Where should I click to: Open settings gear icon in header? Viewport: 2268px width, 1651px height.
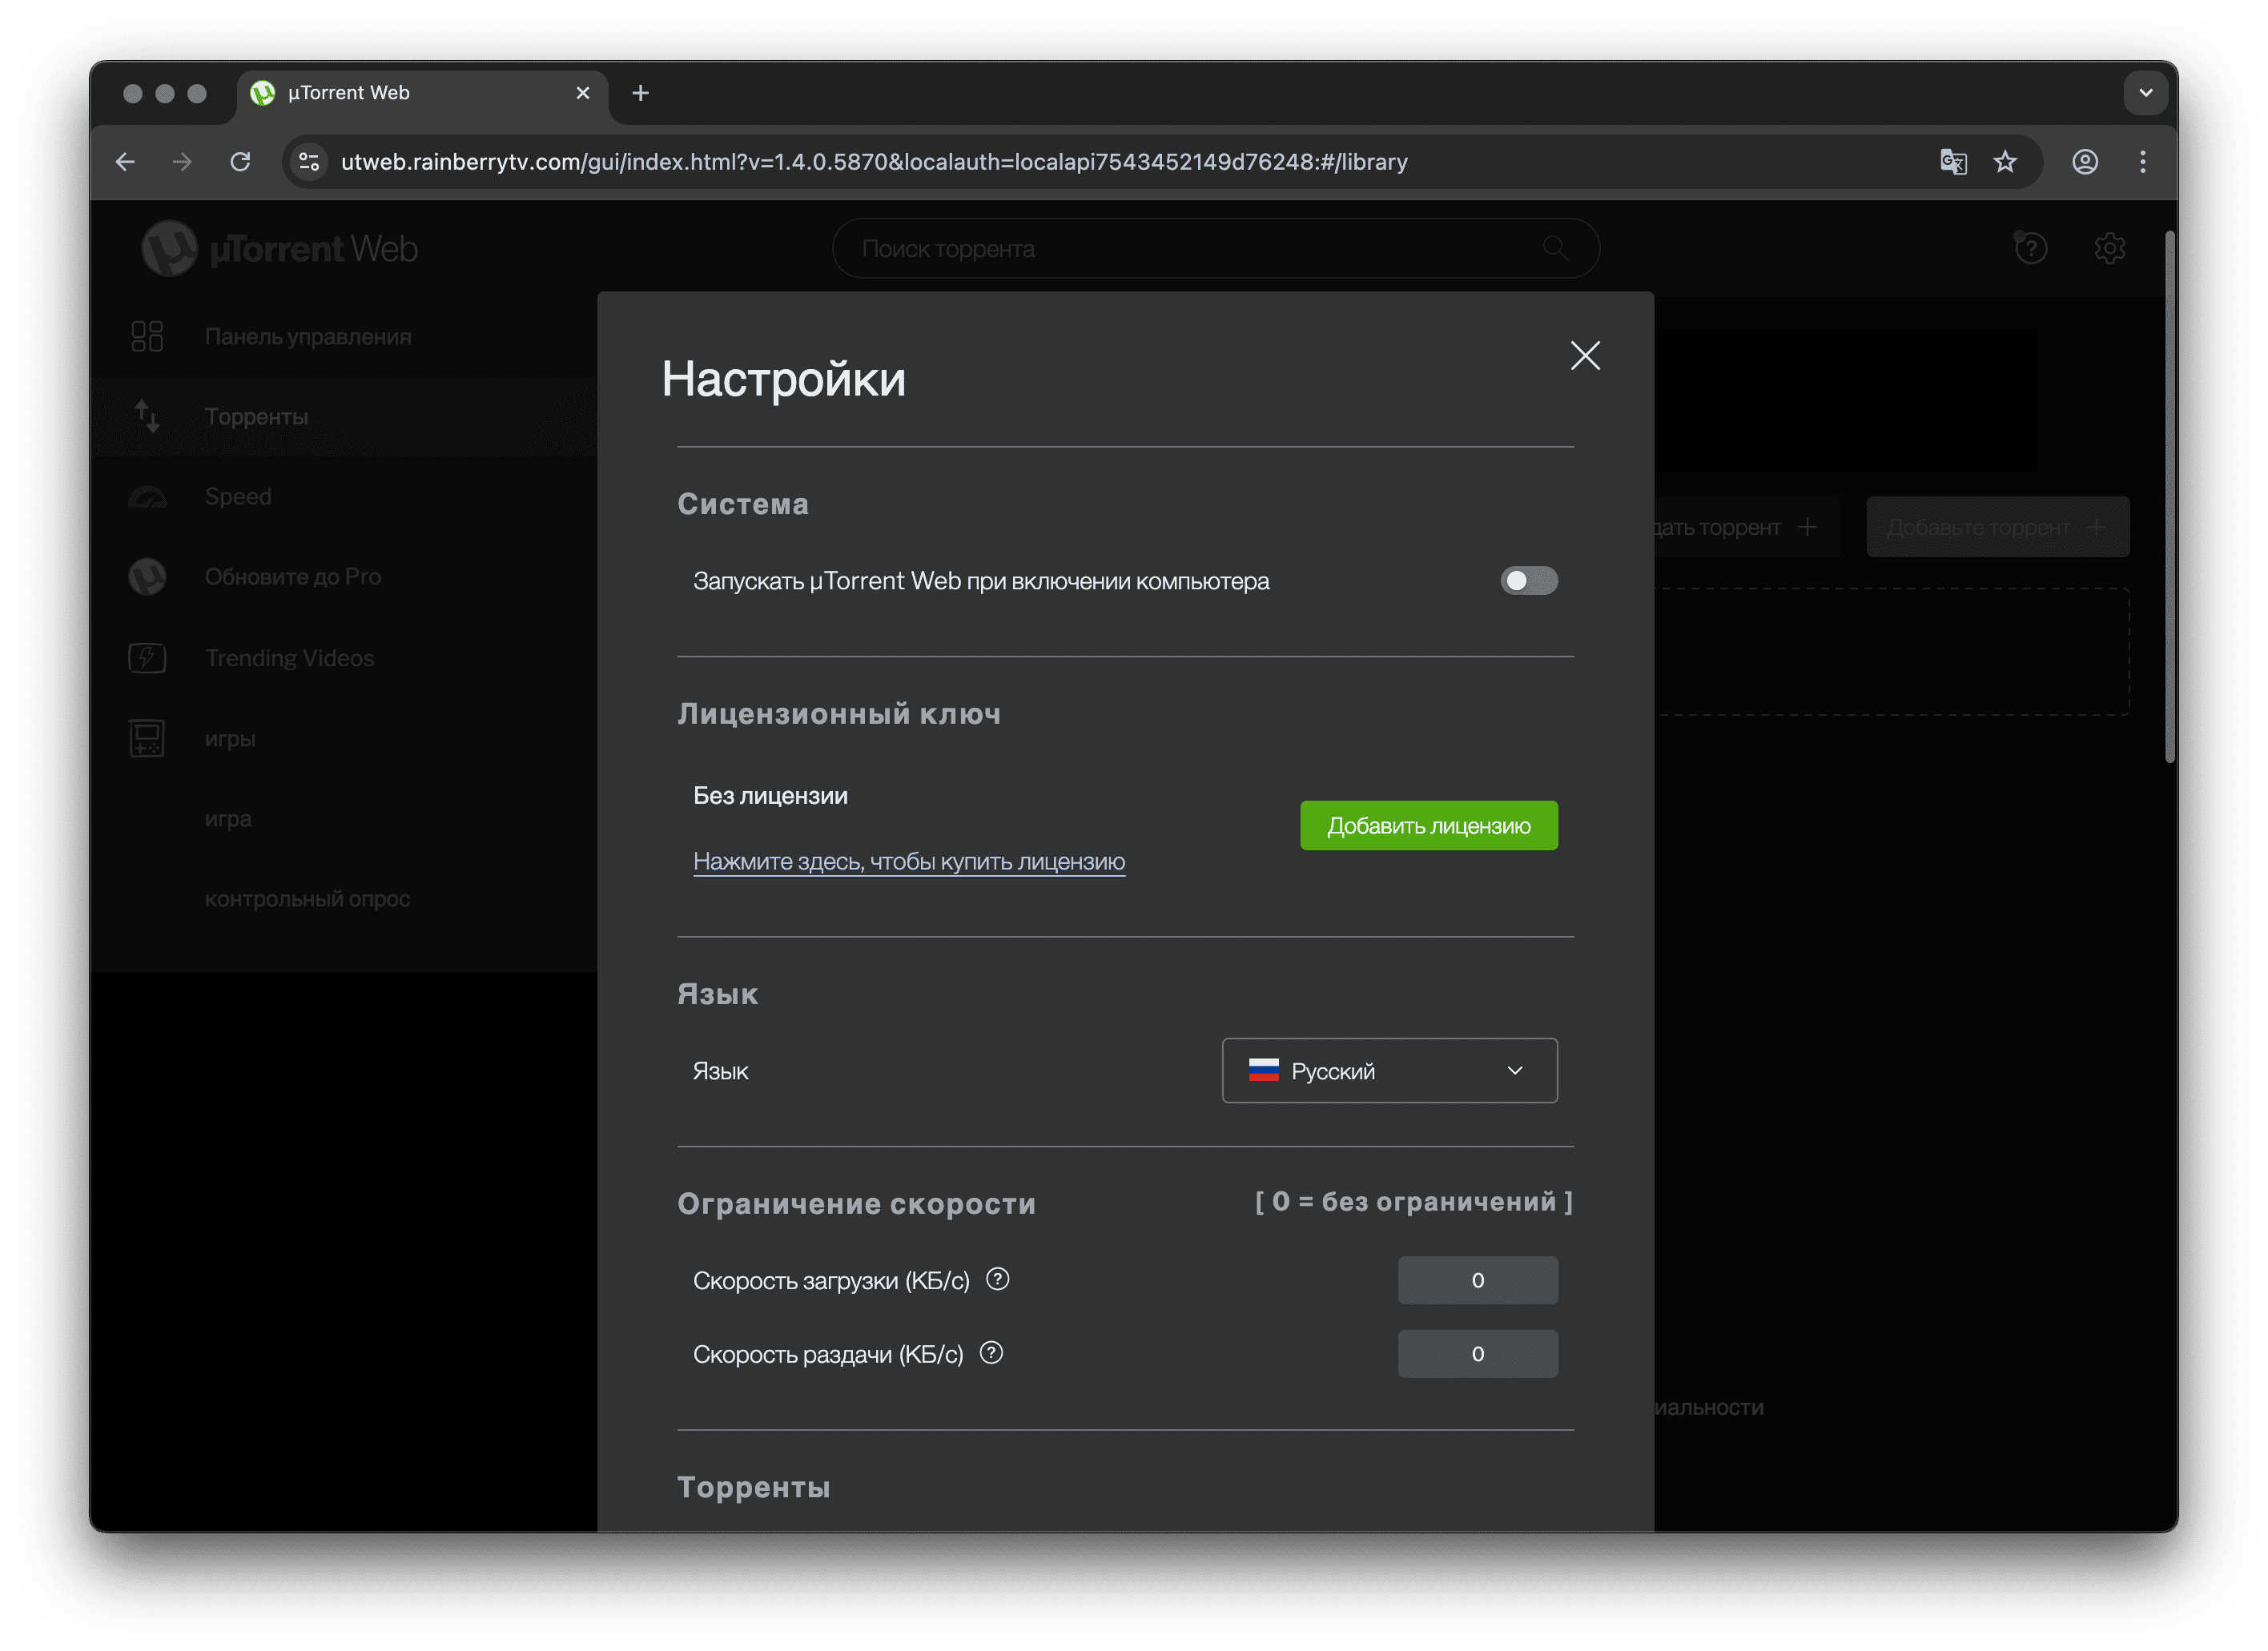click(2110, 248)
